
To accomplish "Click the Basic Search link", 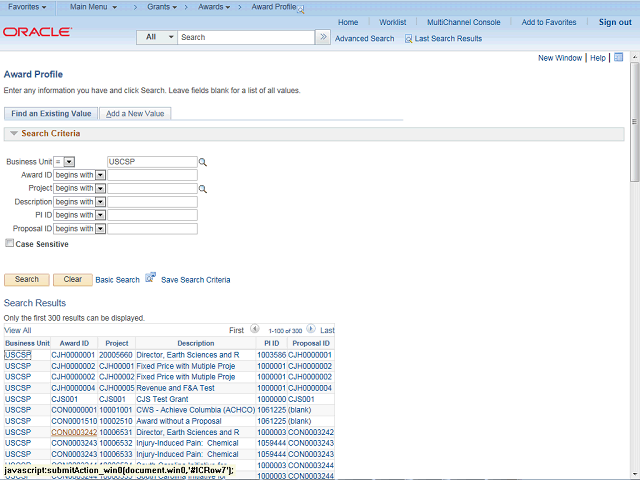I will pos(118,280).
